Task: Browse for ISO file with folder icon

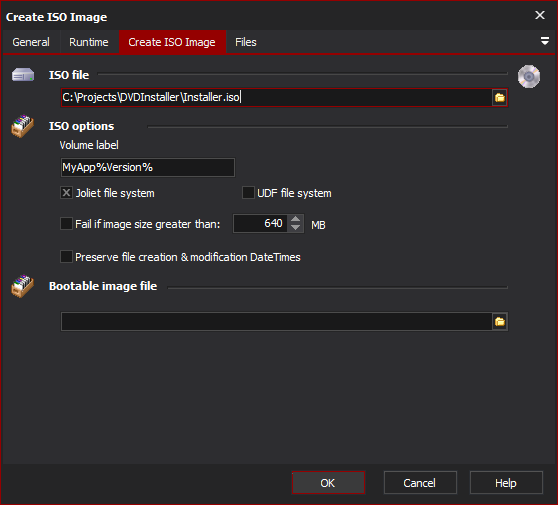Action: click(499, 98)
